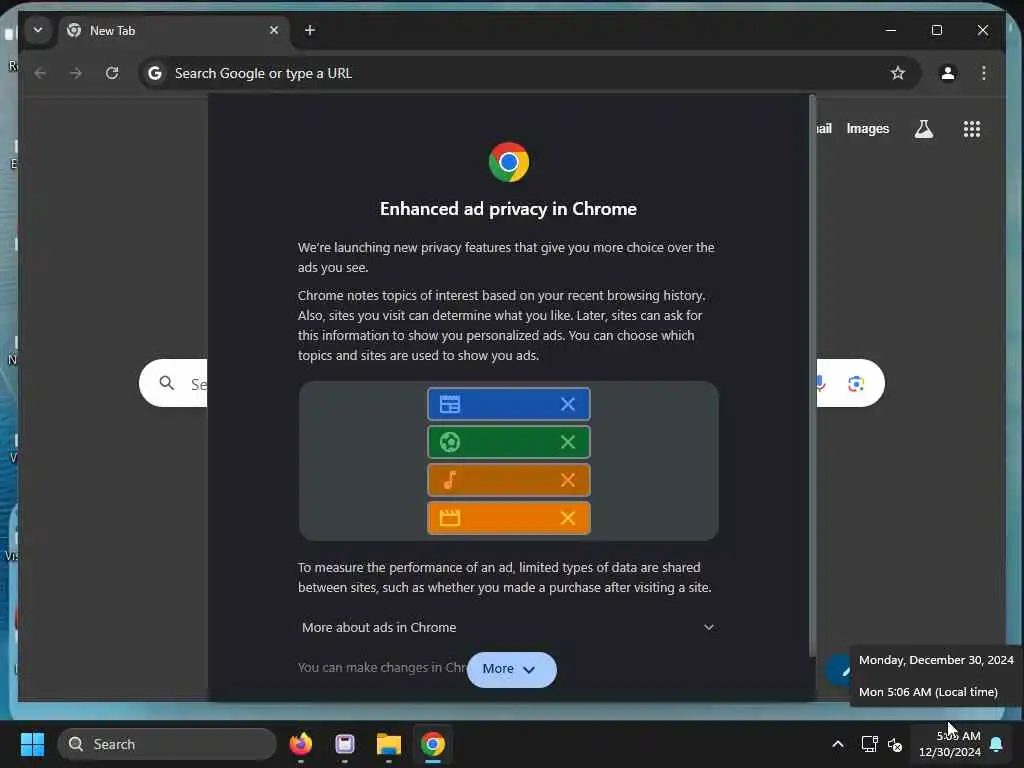Open the Chrome three-dot menu

coord(984,73)
